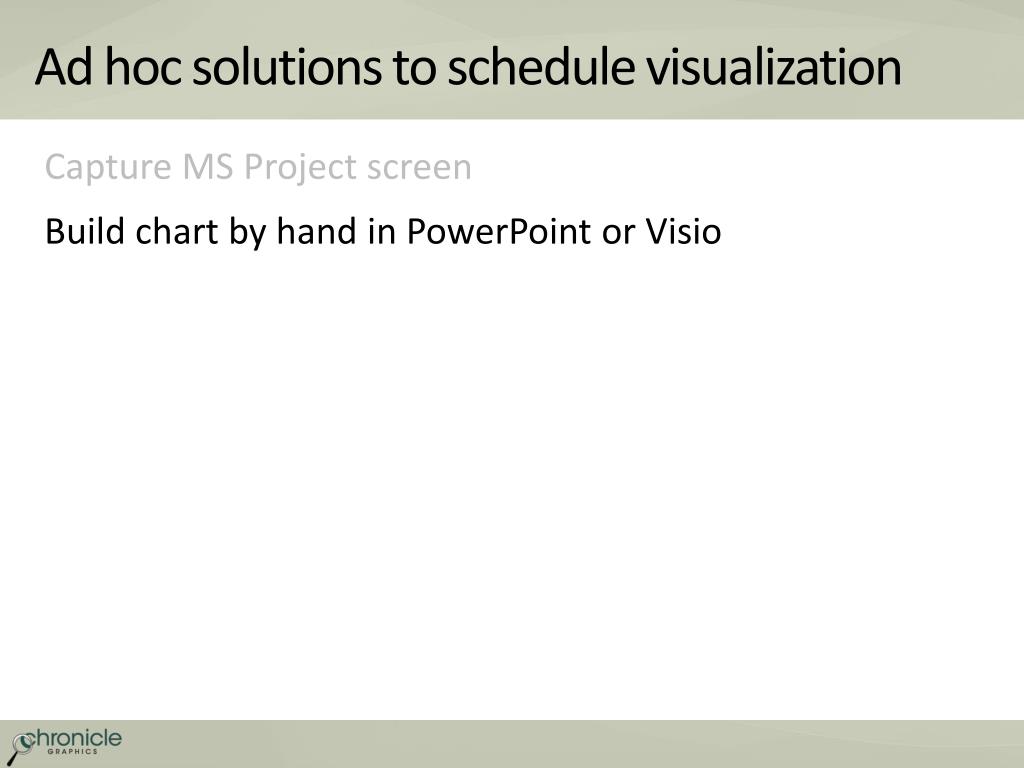Select the small GRAPHICS text under logo

coord(72,752)
